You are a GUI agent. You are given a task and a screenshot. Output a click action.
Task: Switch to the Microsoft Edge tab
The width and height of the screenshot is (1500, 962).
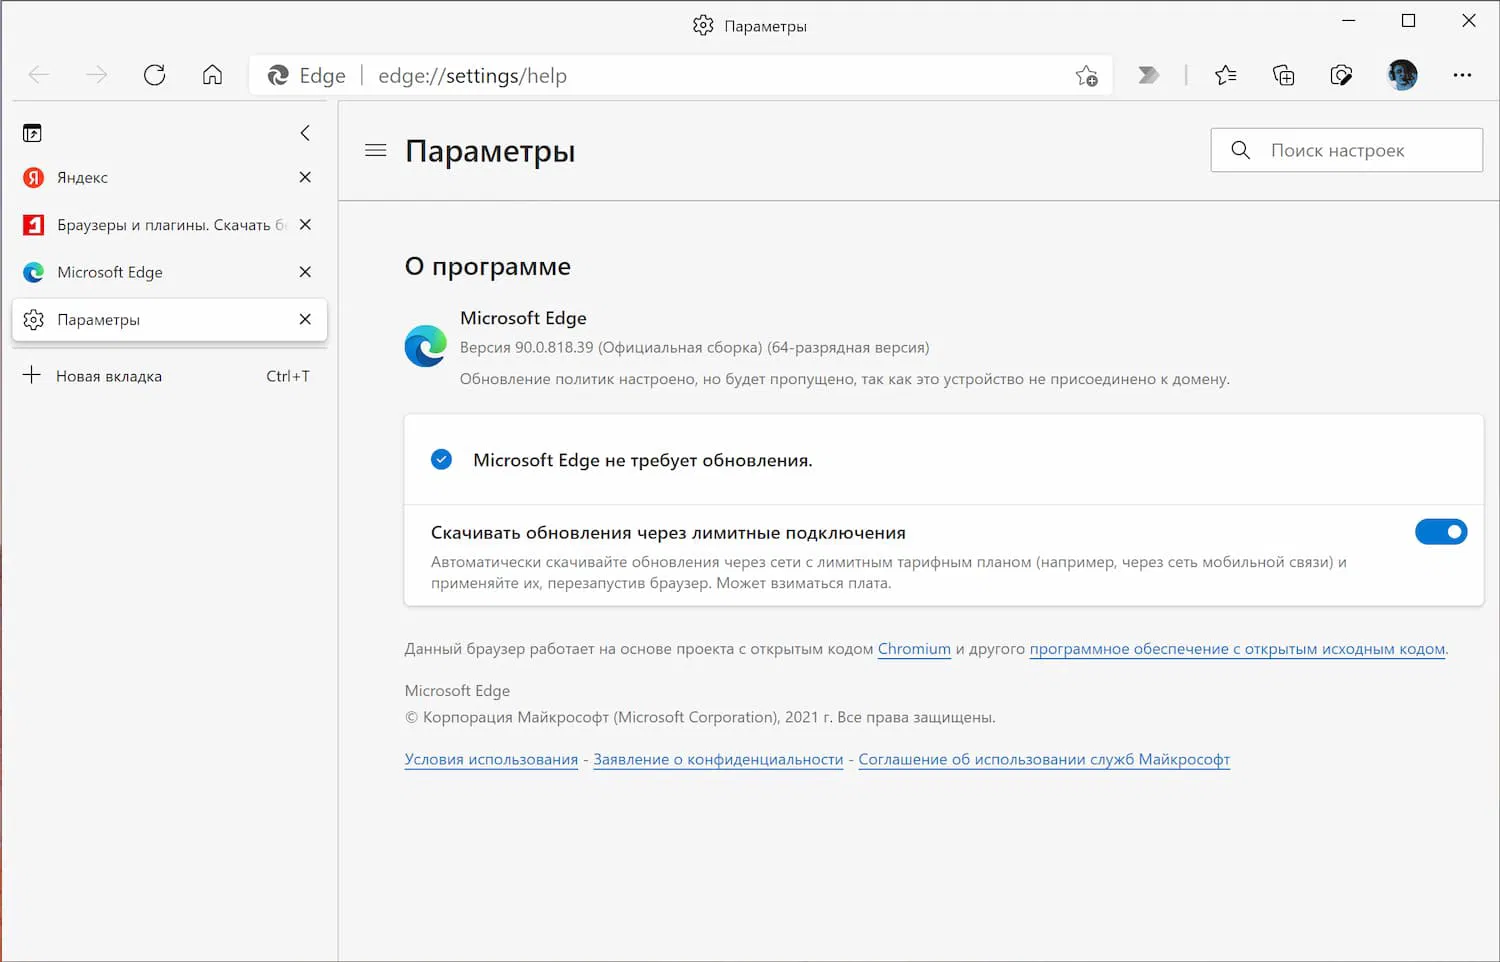[112, 272]
